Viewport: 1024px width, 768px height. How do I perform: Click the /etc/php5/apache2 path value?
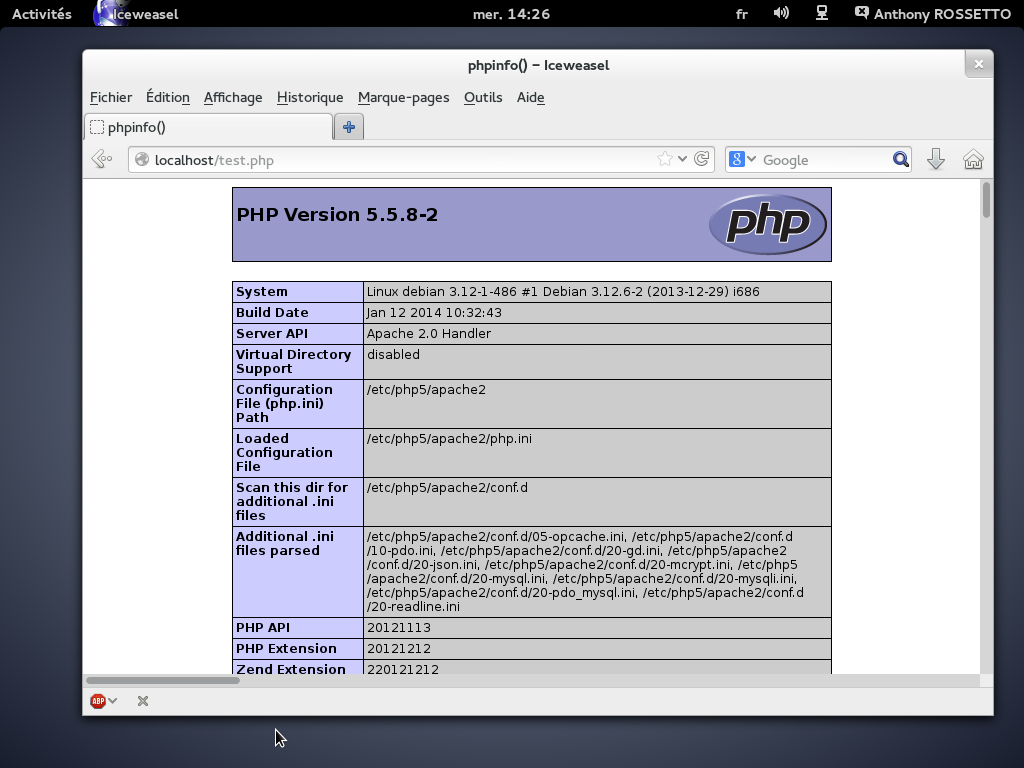pyautogui.click(x=426, y=389)
